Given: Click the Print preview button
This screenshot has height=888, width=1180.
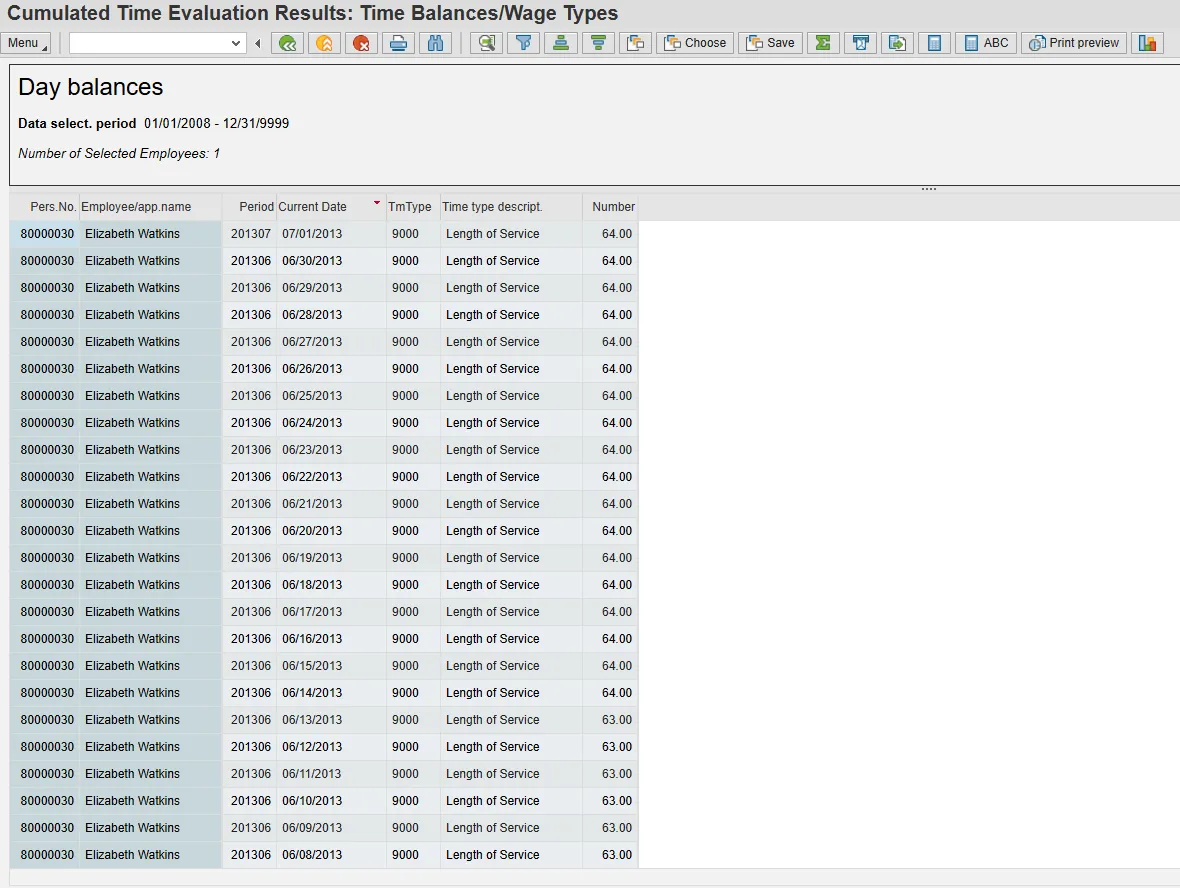Looking at the screenshot, I should pyautogui.click(x=1073, y=43).
